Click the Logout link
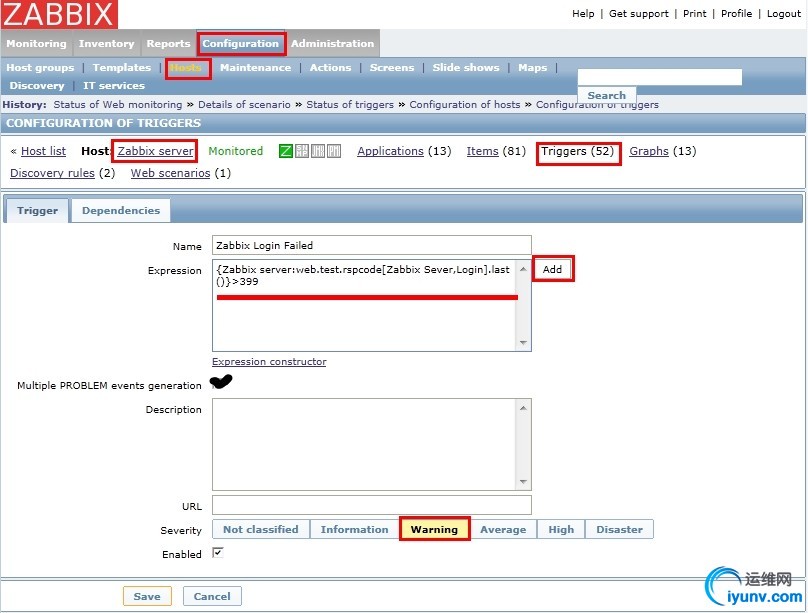Viewport: 808px width, 613px height. tap(784, 14)
